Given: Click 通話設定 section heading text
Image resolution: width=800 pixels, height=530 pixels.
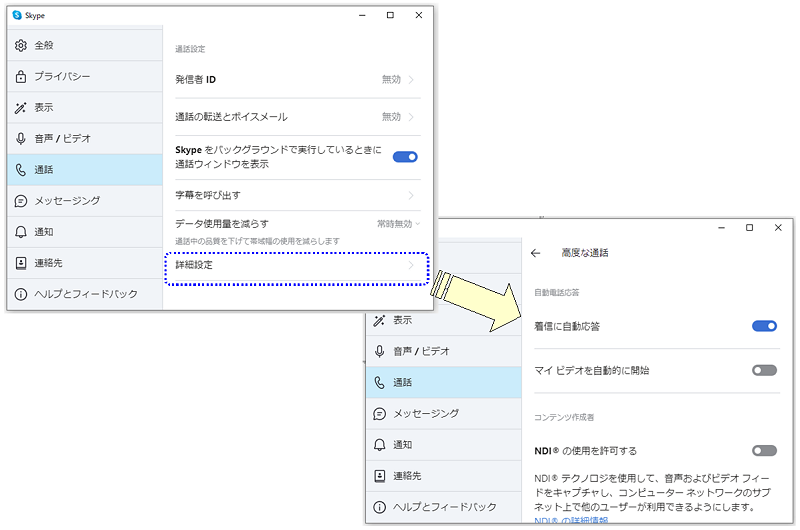Looking at the screenshot, I should tap(190, 49).
